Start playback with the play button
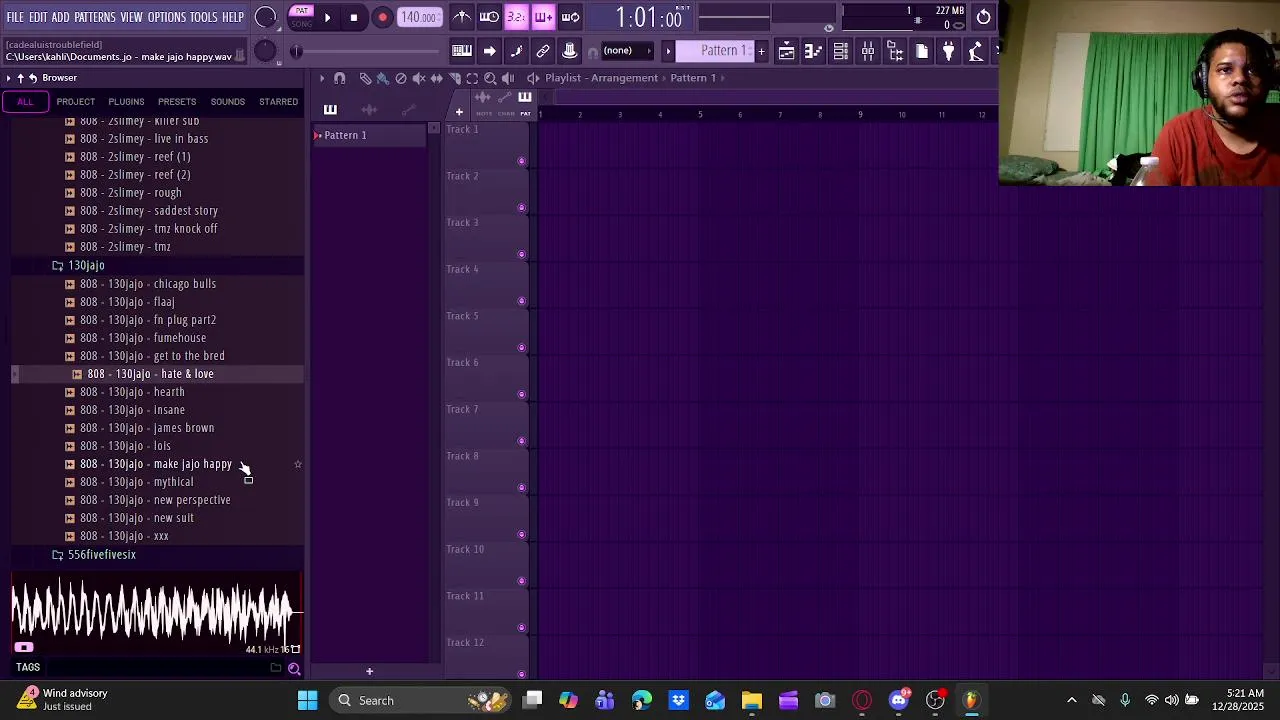 click(327, 17)
